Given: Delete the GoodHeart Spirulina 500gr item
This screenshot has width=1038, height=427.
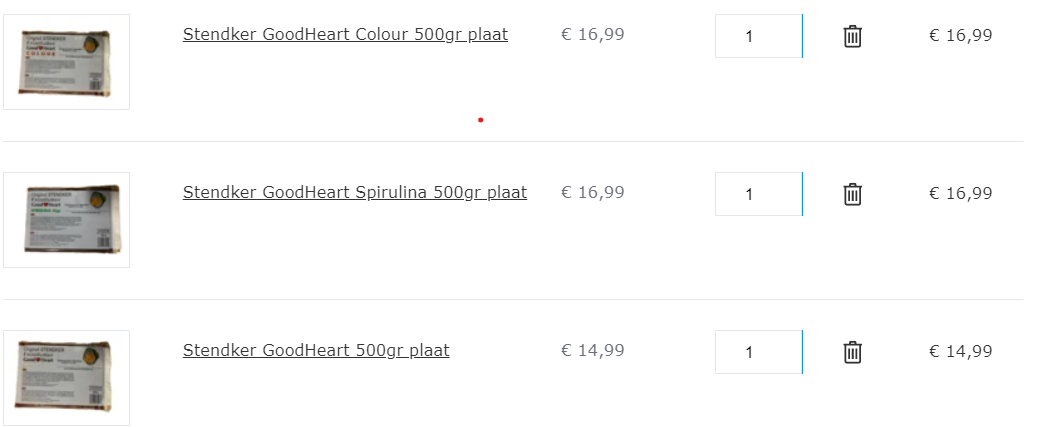Looking at the screenshot, I should [852, 194].
